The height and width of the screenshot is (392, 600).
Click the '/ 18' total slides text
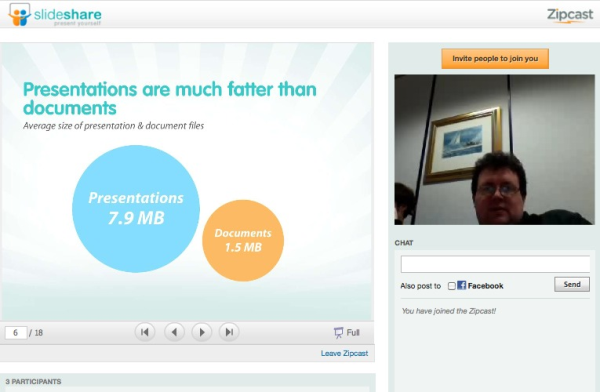coord(36,333)
